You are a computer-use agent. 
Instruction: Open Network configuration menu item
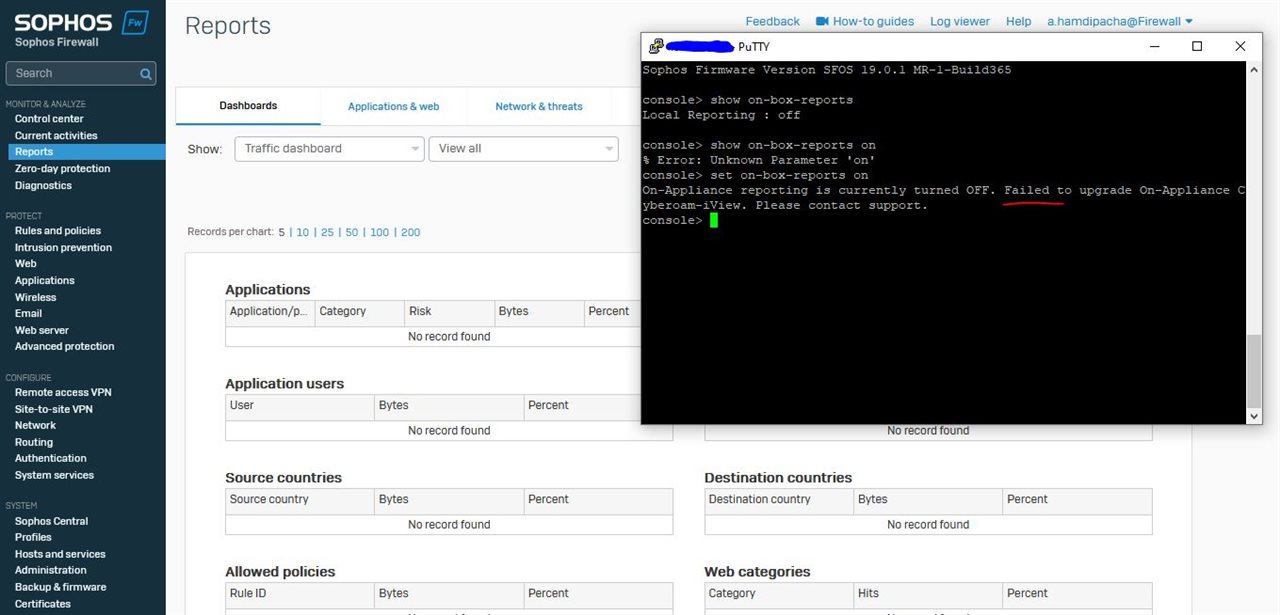(35, 426)
